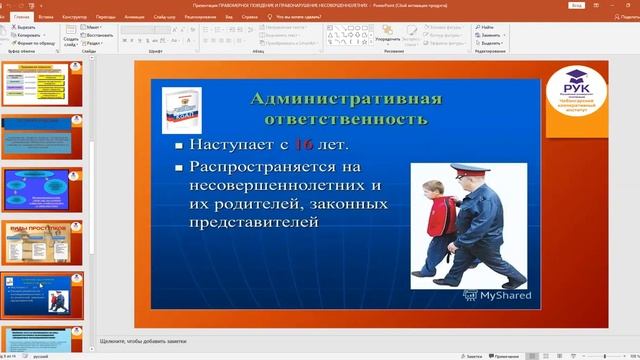Click the start-from-beginning quick access icon
Screen dimensions: 640x360
pyautogui.click(x=32, y=6)
